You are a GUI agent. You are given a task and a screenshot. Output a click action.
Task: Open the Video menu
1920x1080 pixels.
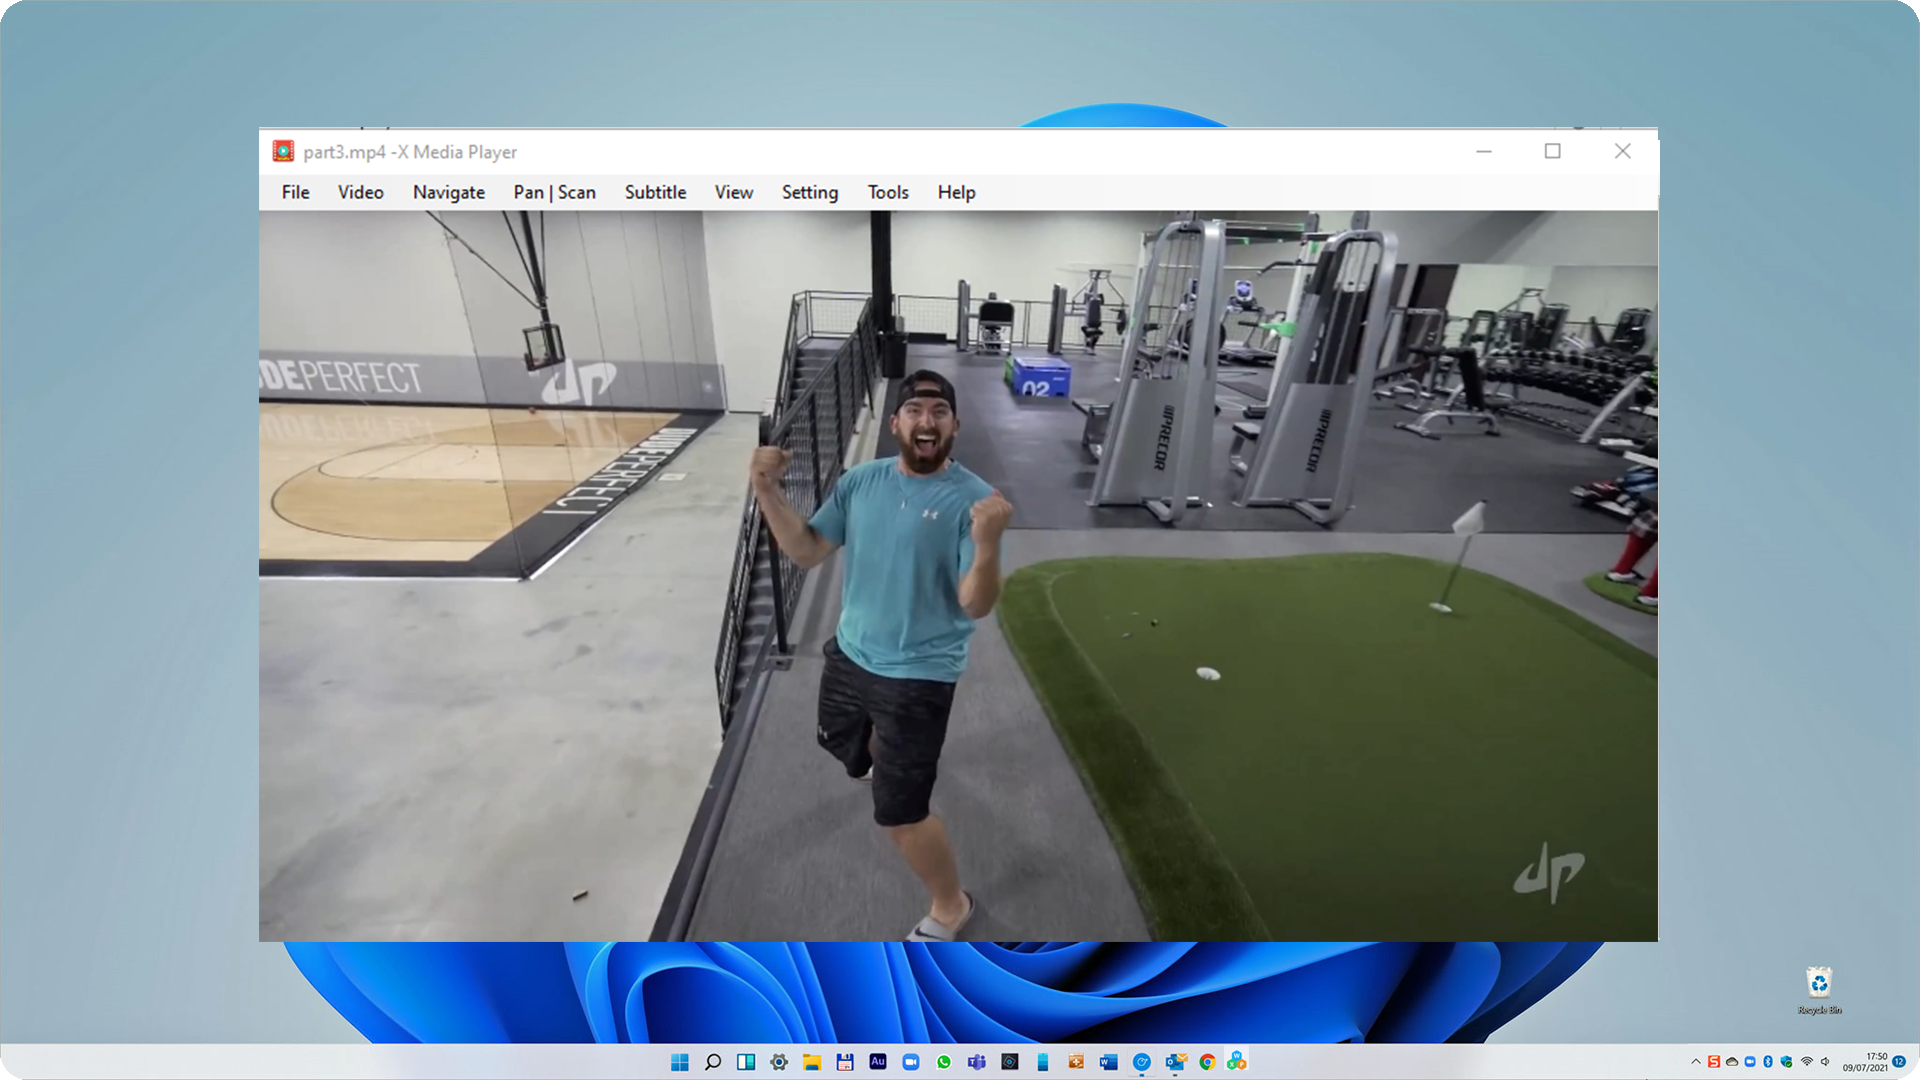360,192
